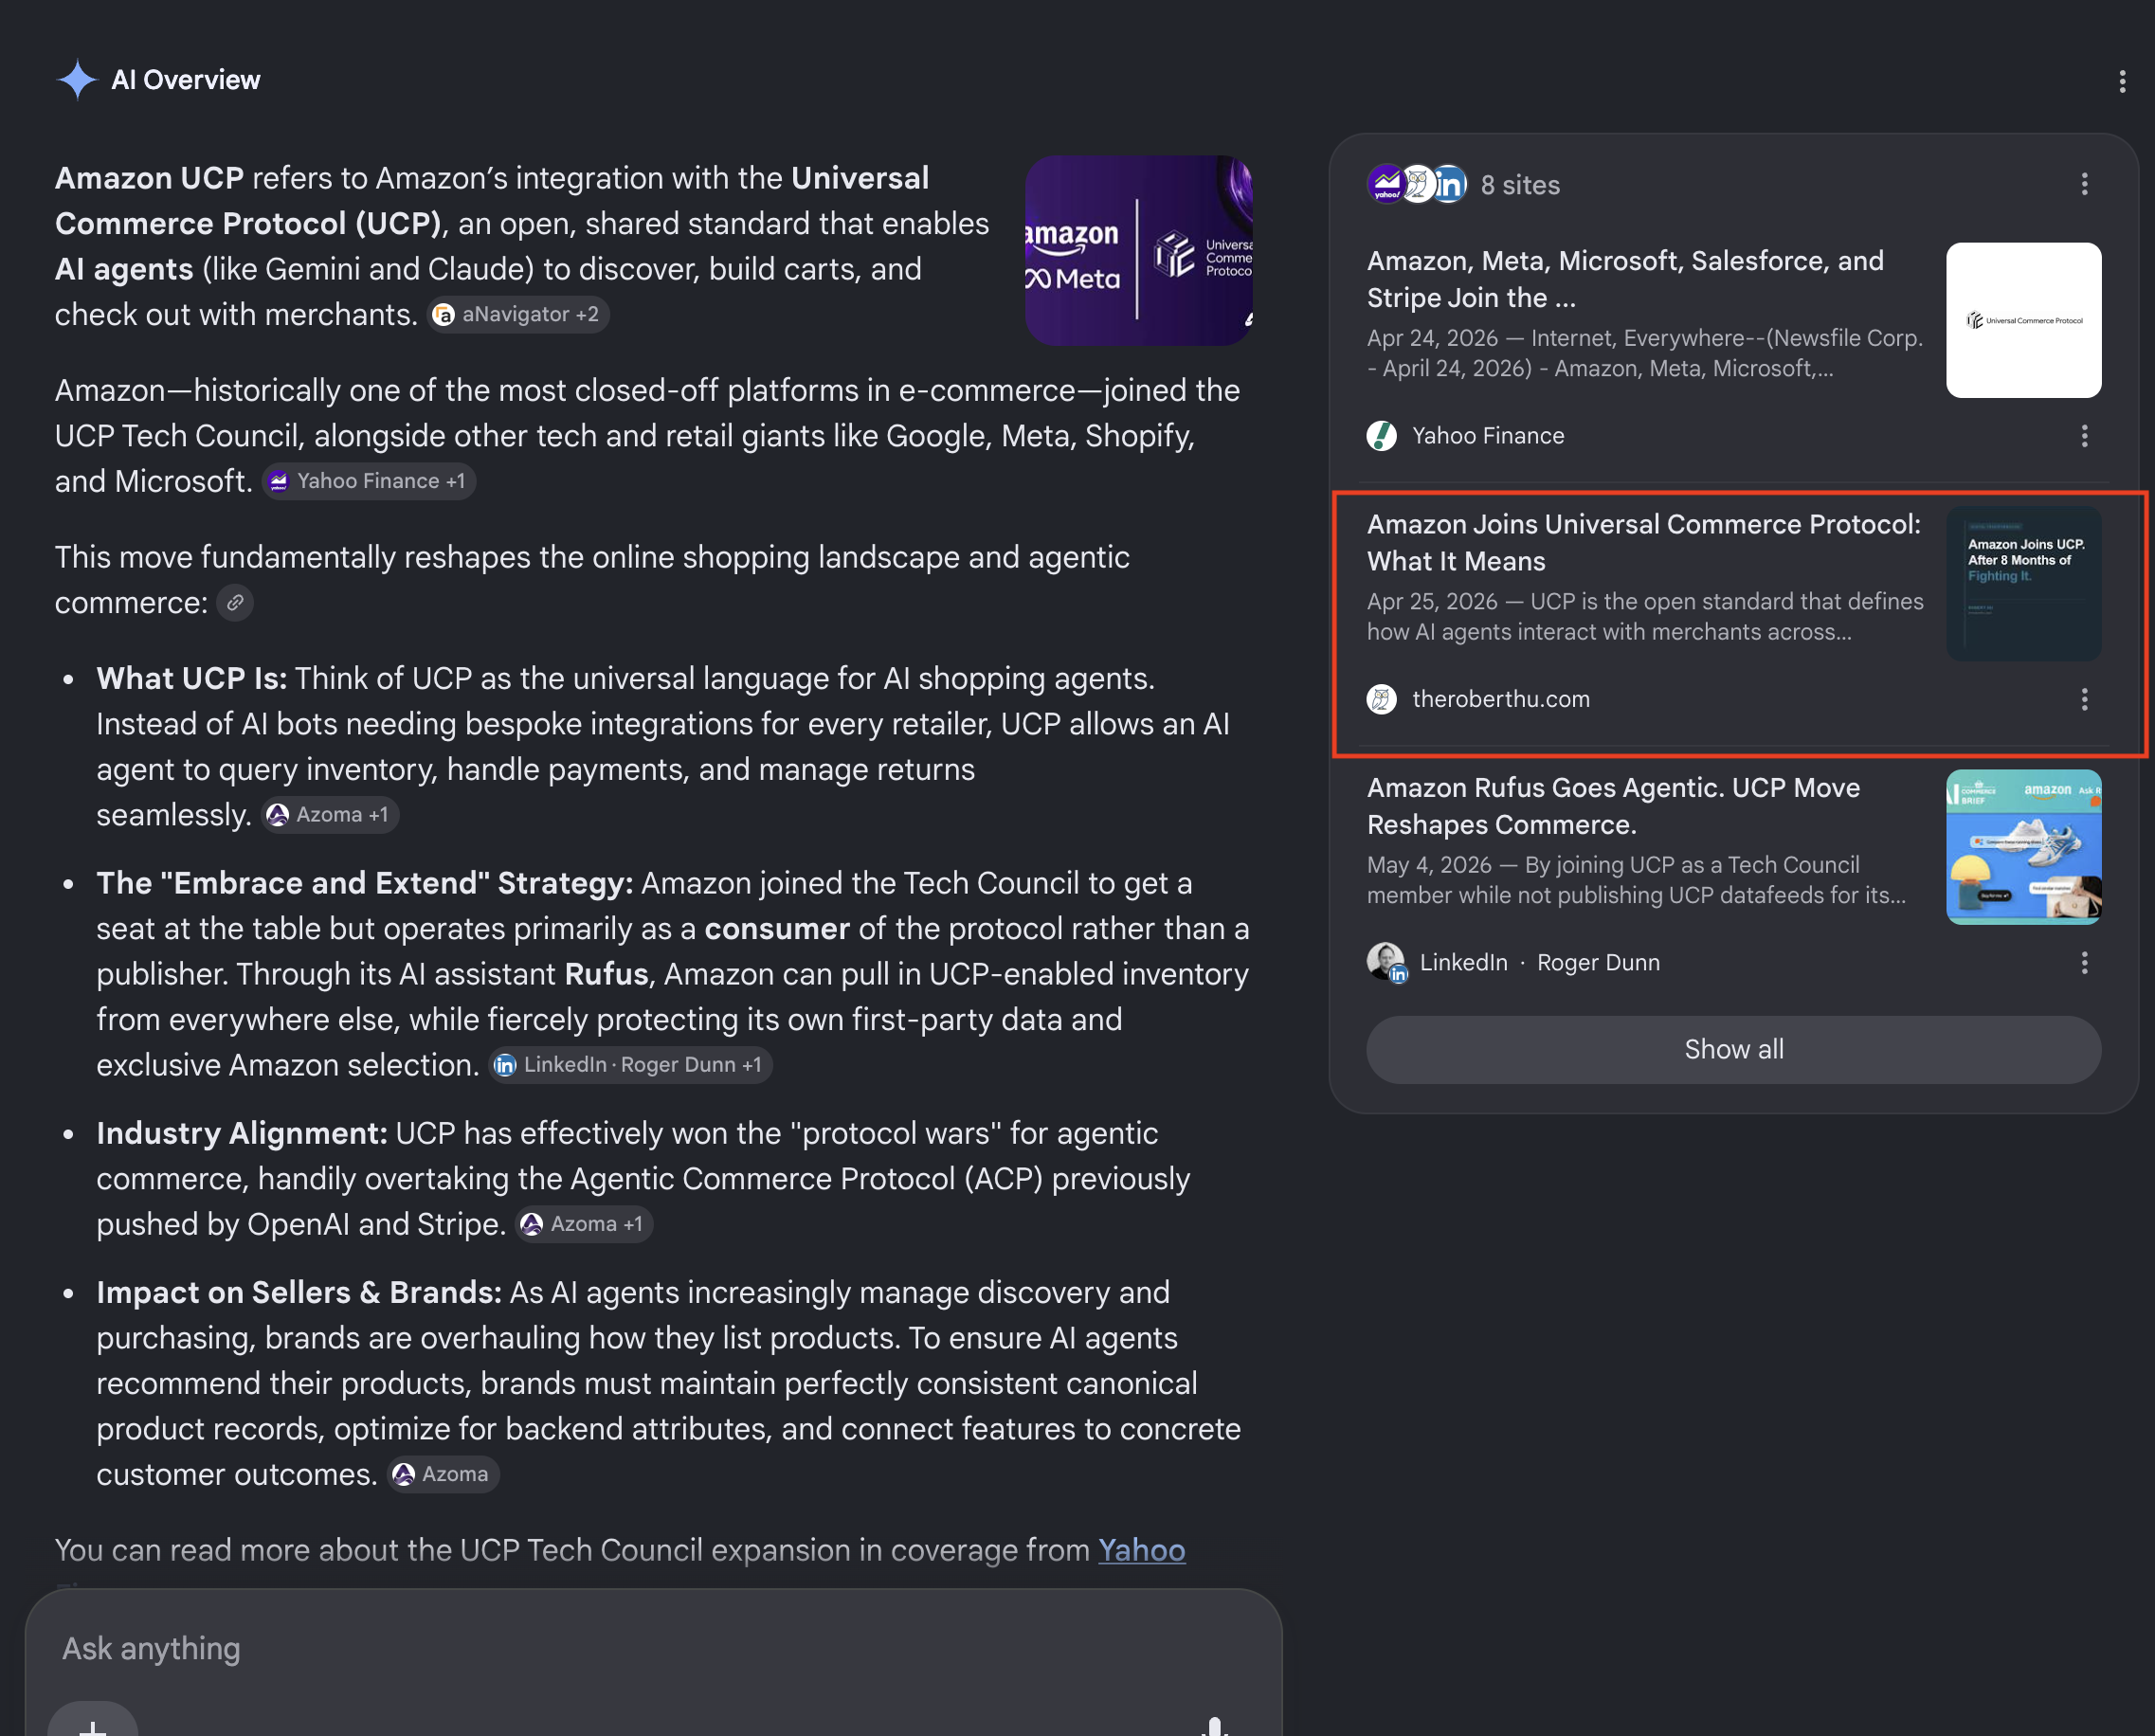Click the 'Impact on Sellers & Brands:' heading
Image resolution: width=2155 pixels, height=1736 pixels.
pyautogui.click(x=298, y=1293)
